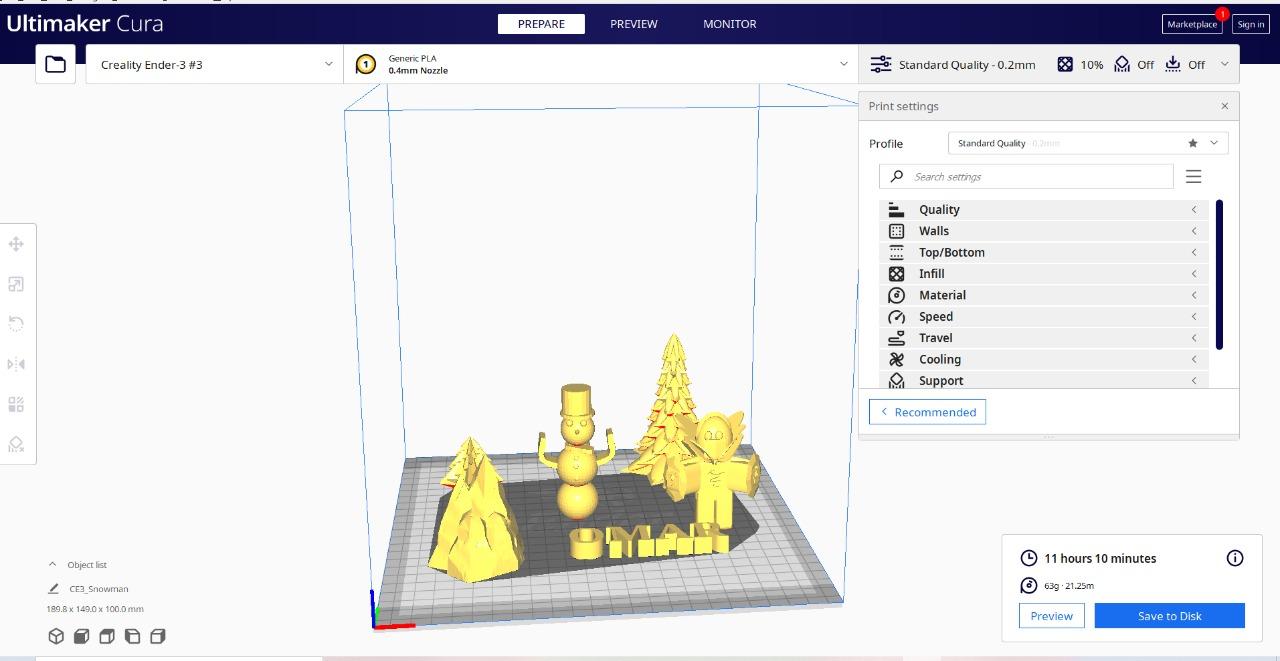The width and height of the screenshot is (1280, 661).
Task: Click the Preview button near Save
Action: [x=1052, y=616]
